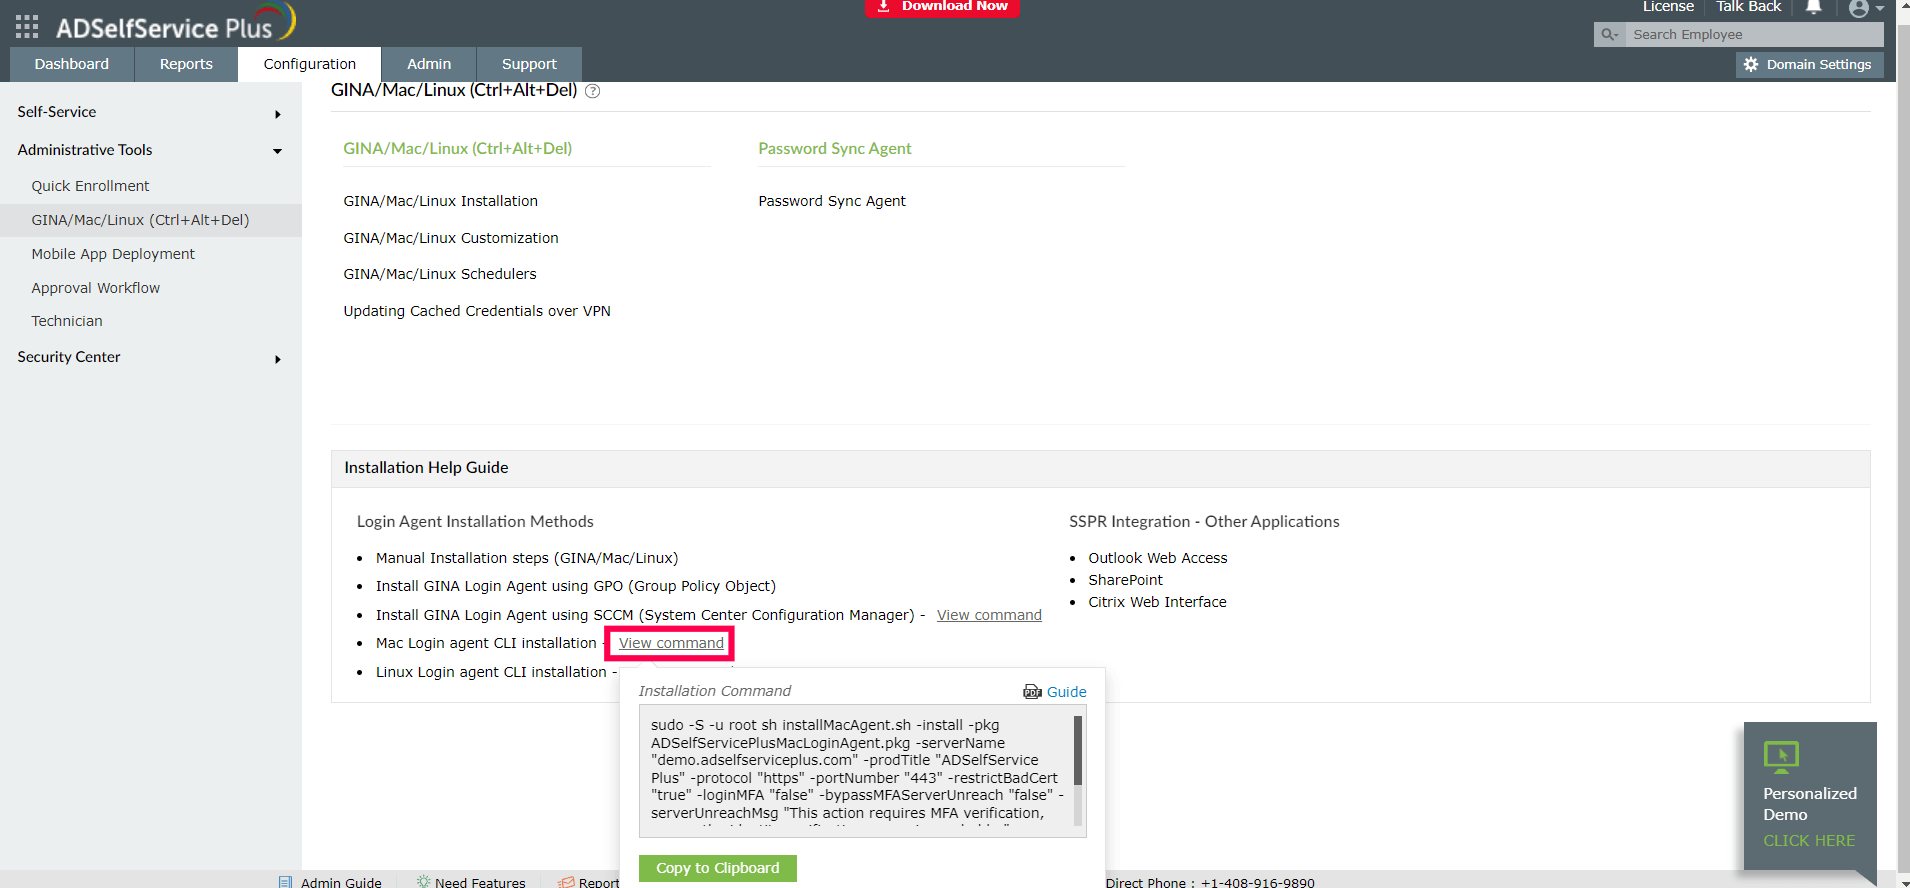
Task: Click the PDF guide icon in command popup
Action: click(x=1032, y=692)
